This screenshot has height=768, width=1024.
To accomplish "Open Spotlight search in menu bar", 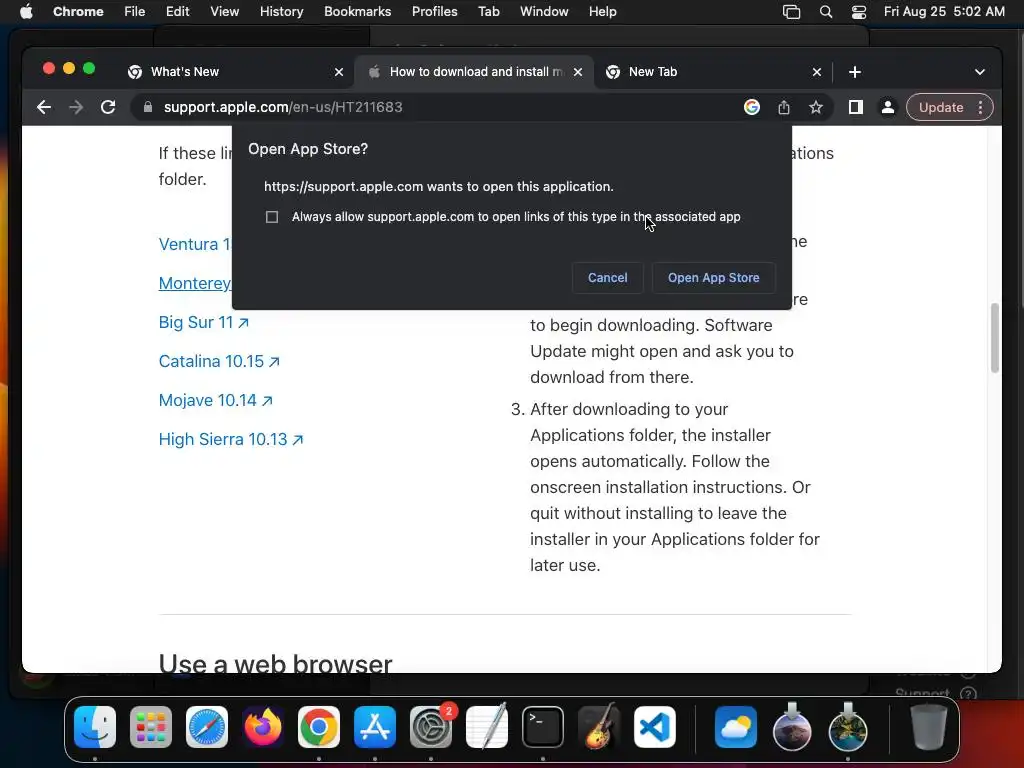I will pos(825,11).
